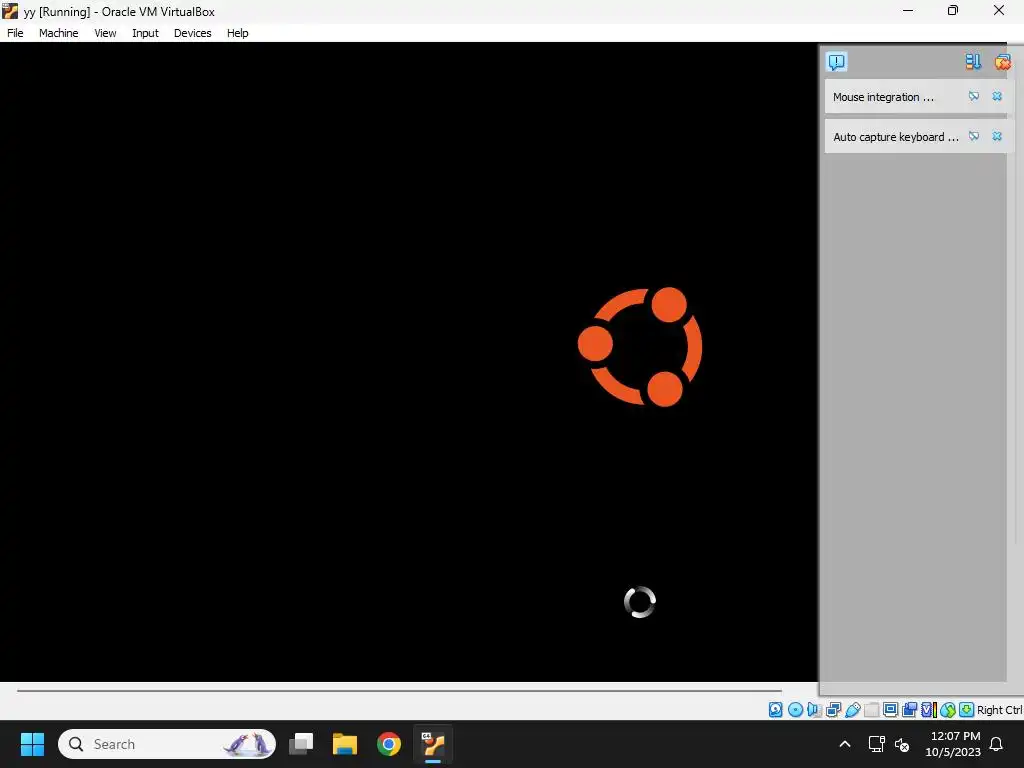This screenshot has width=1024, height=768.
Task: Suppress the Auto capture keyboard notification
Action: tap(974, 136)
